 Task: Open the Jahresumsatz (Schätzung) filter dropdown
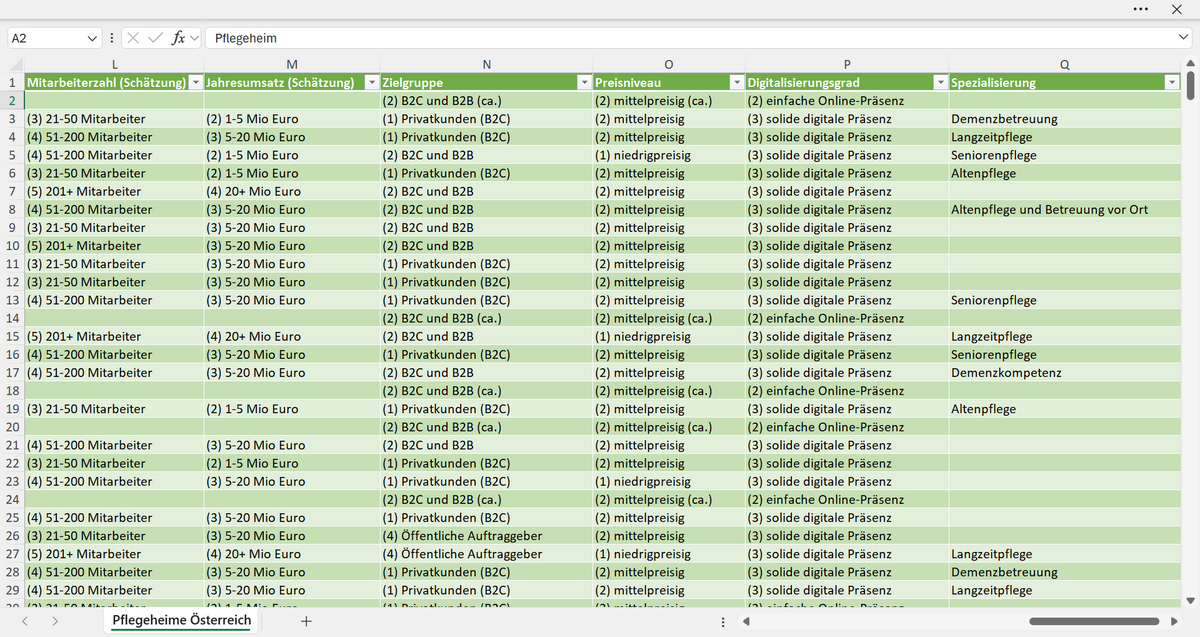tap(372, 83)
